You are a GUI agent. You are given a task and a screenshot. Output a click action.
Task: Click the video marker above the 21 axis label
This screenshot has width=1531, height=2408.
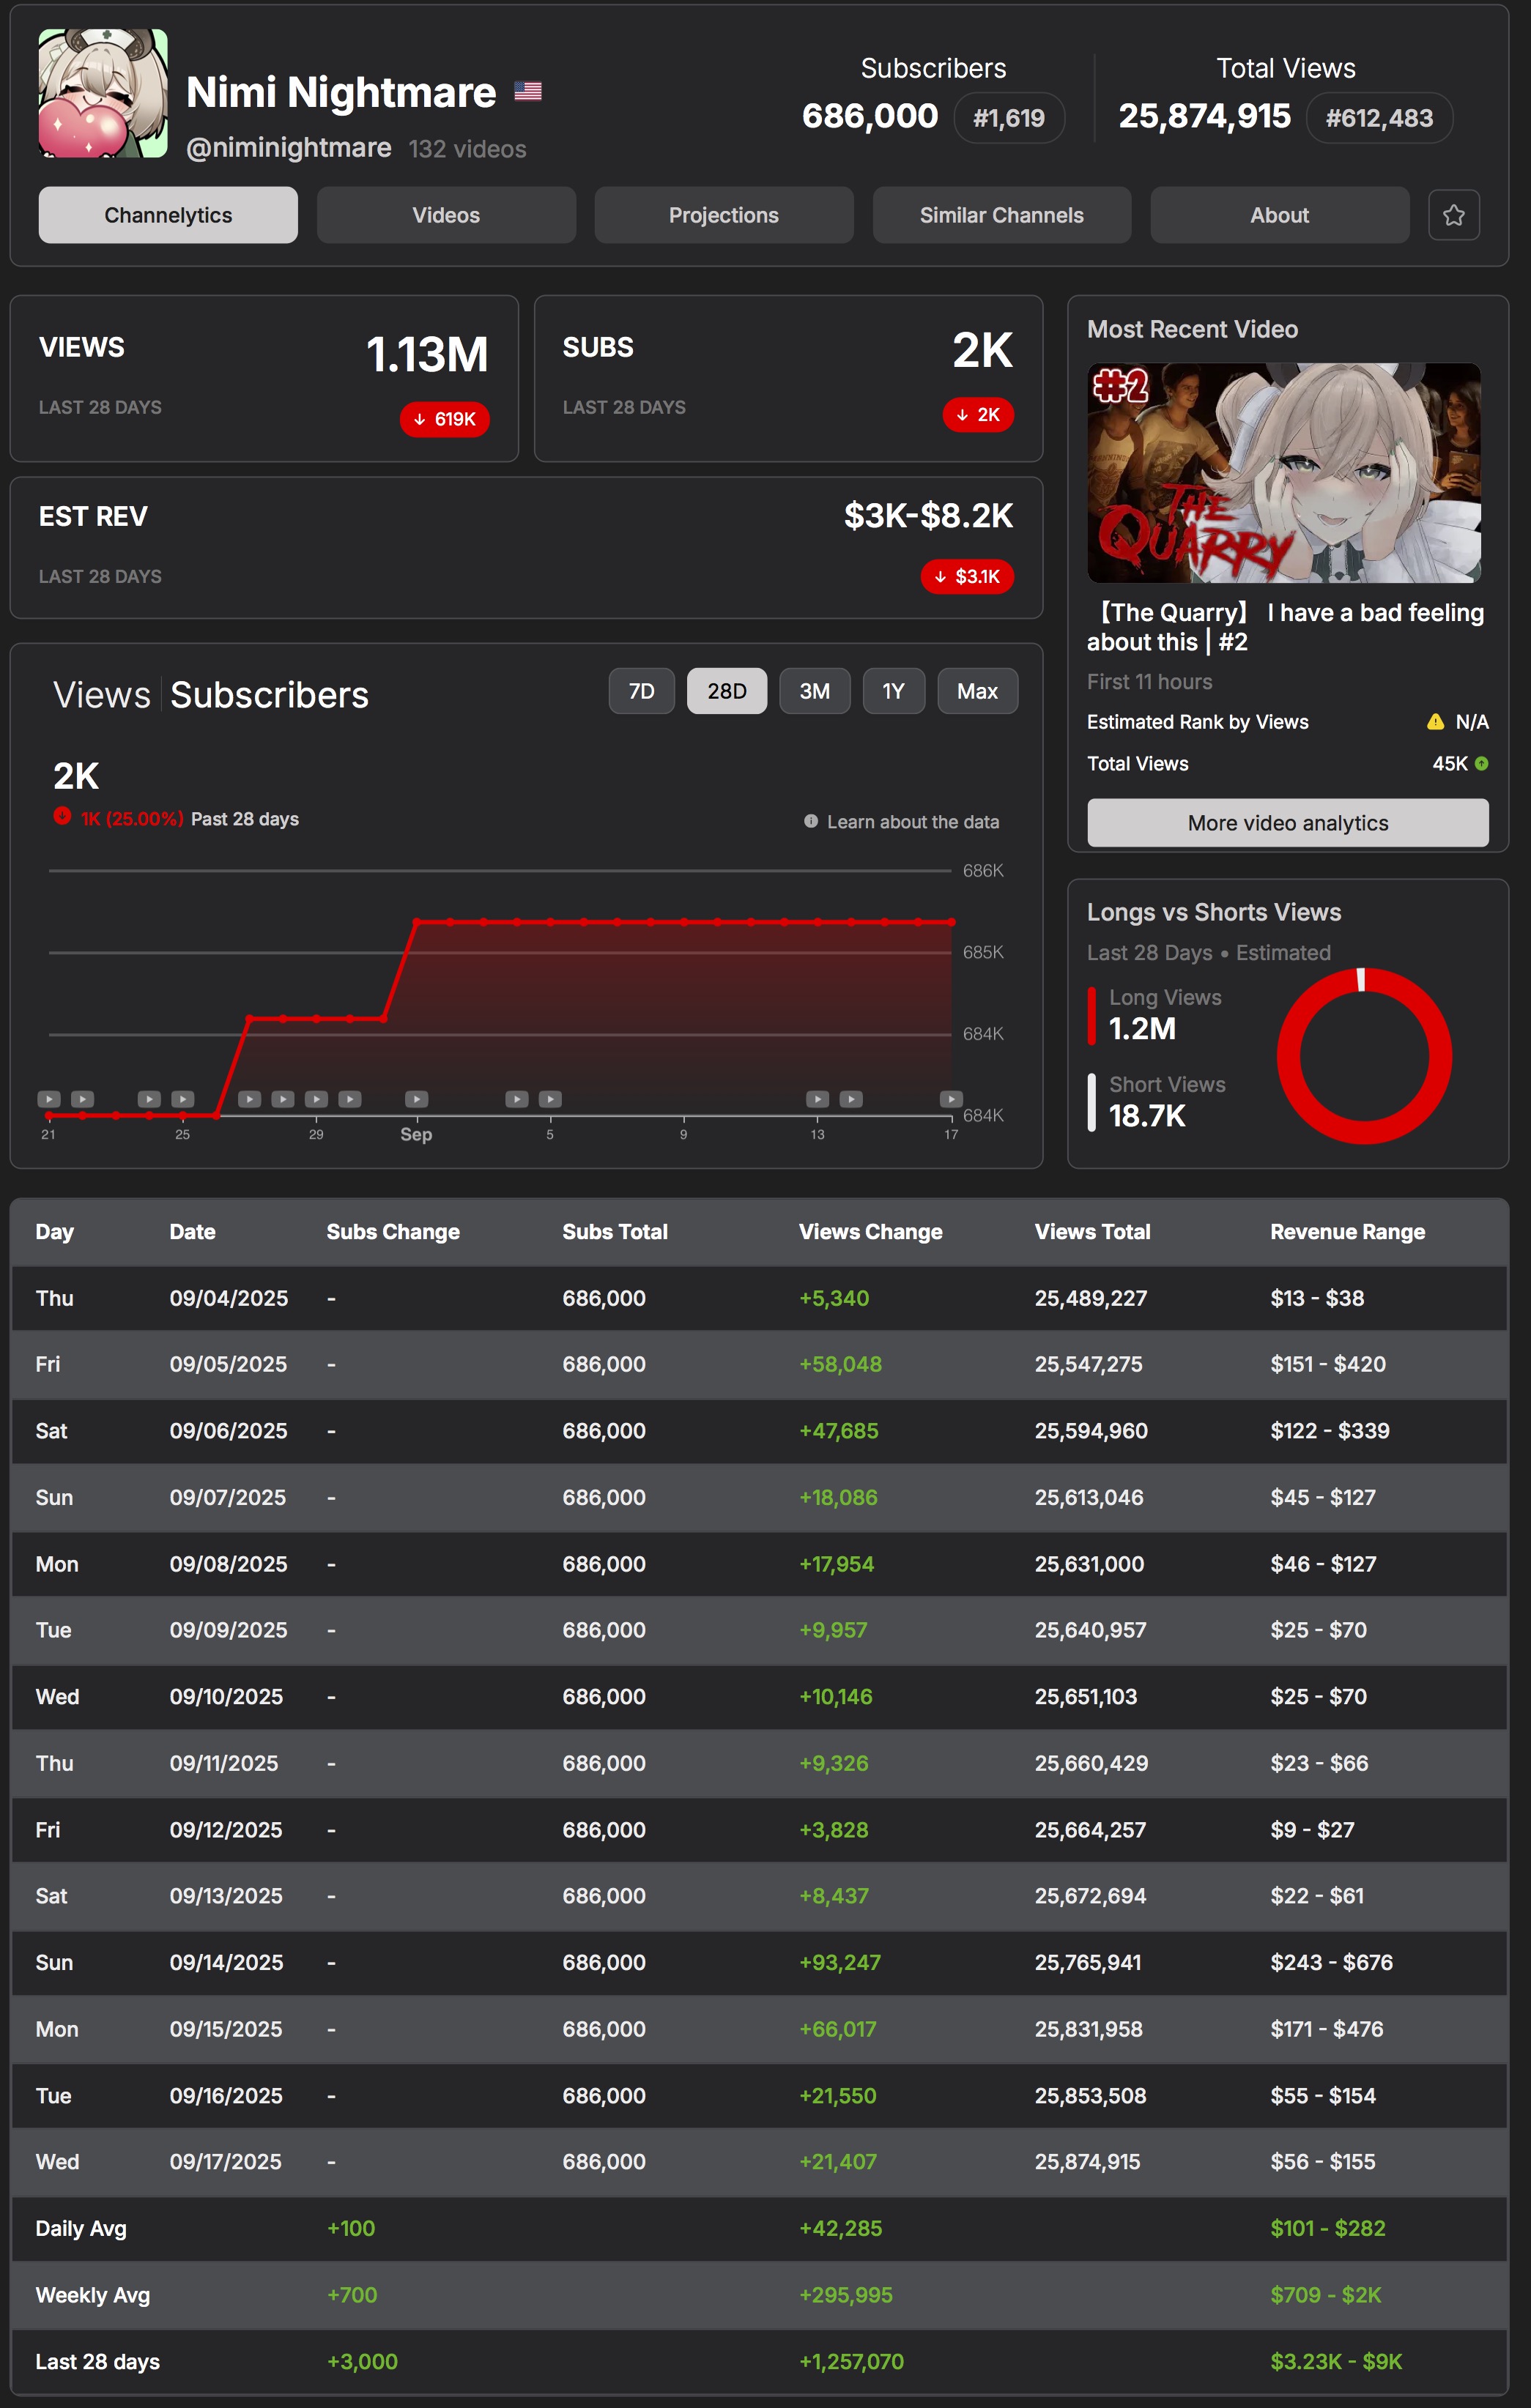click(49, 1099)
